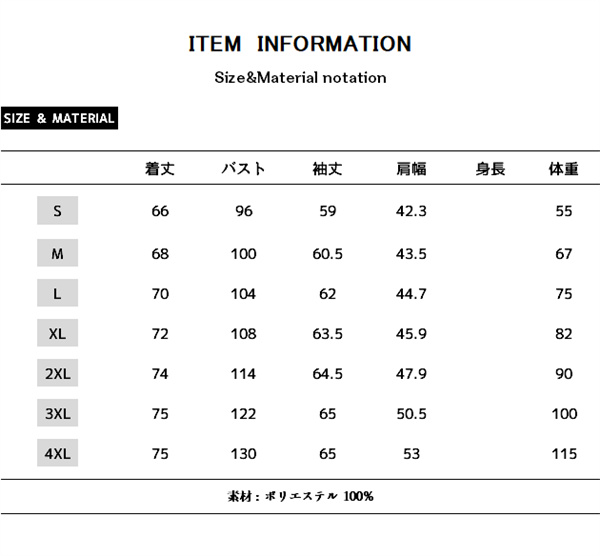Click the バスト column header
Image resolution: width=600 pixels, height=556 pixels.
[x=243, y=169]
